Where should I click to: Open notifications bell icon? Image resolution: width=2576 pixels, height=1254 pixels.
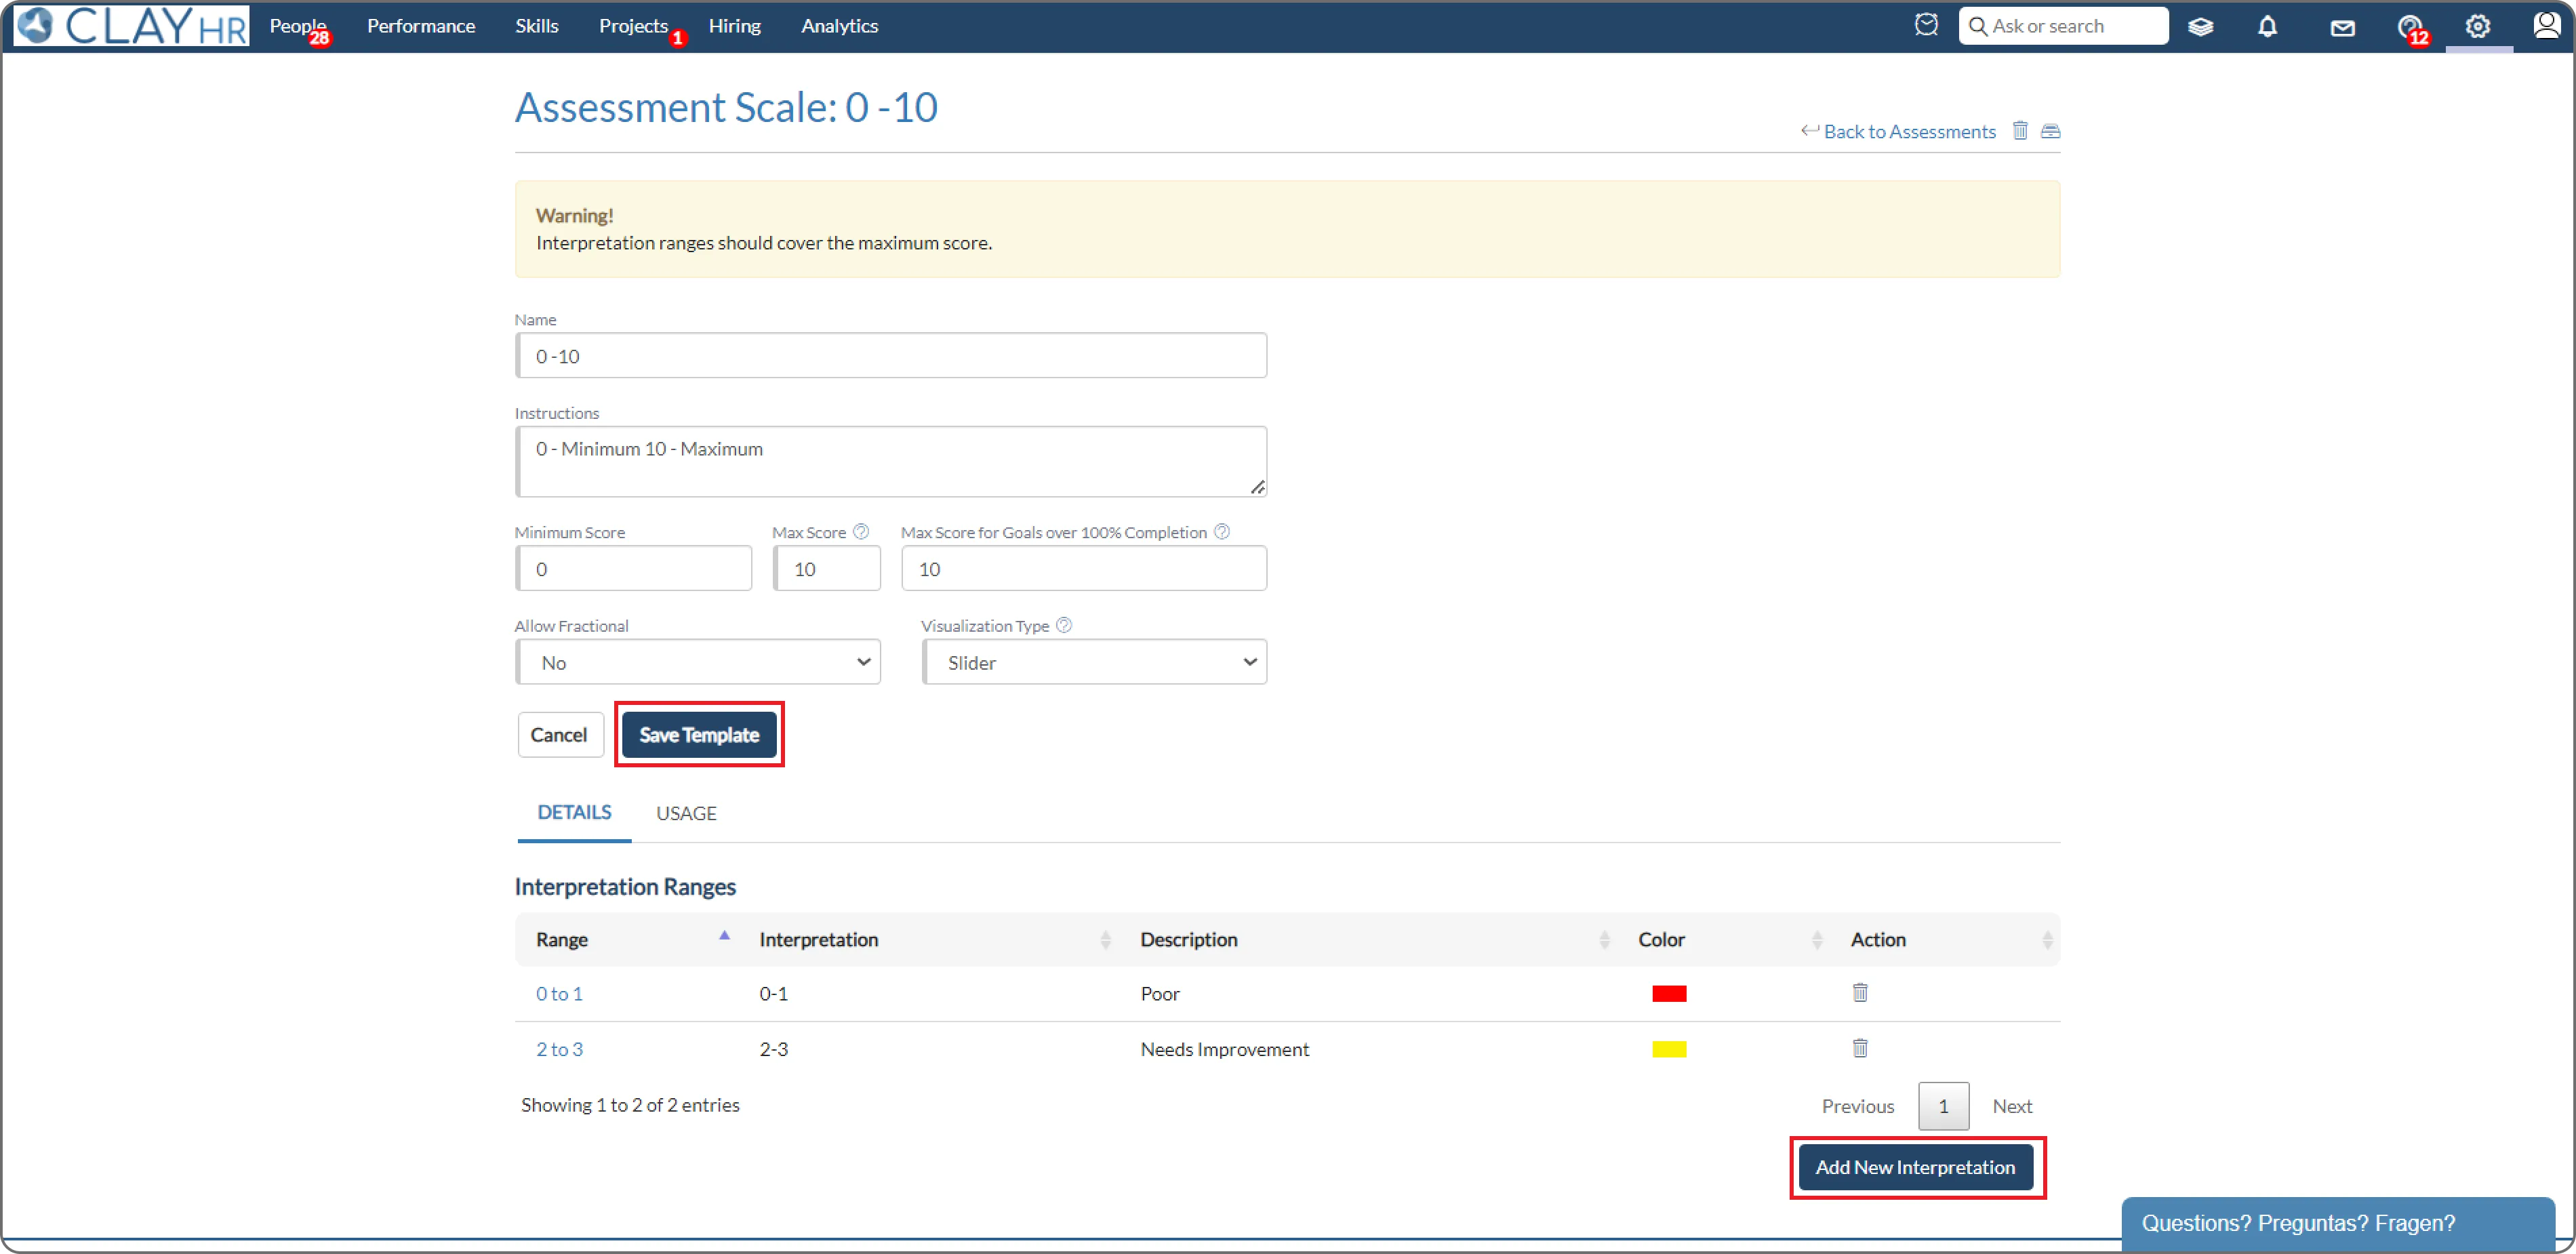click(x=2267, y=27)
